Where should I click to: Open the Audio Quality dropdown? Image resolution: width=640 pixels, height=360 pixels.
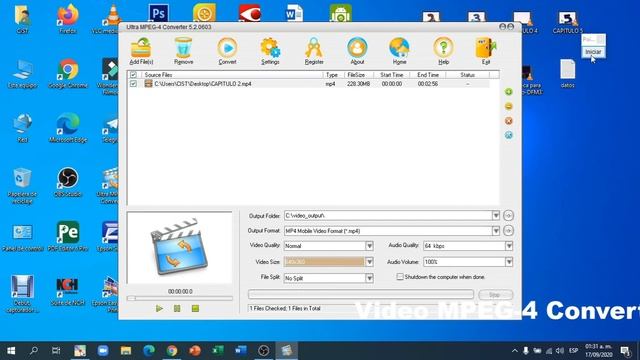coord(509,246)
